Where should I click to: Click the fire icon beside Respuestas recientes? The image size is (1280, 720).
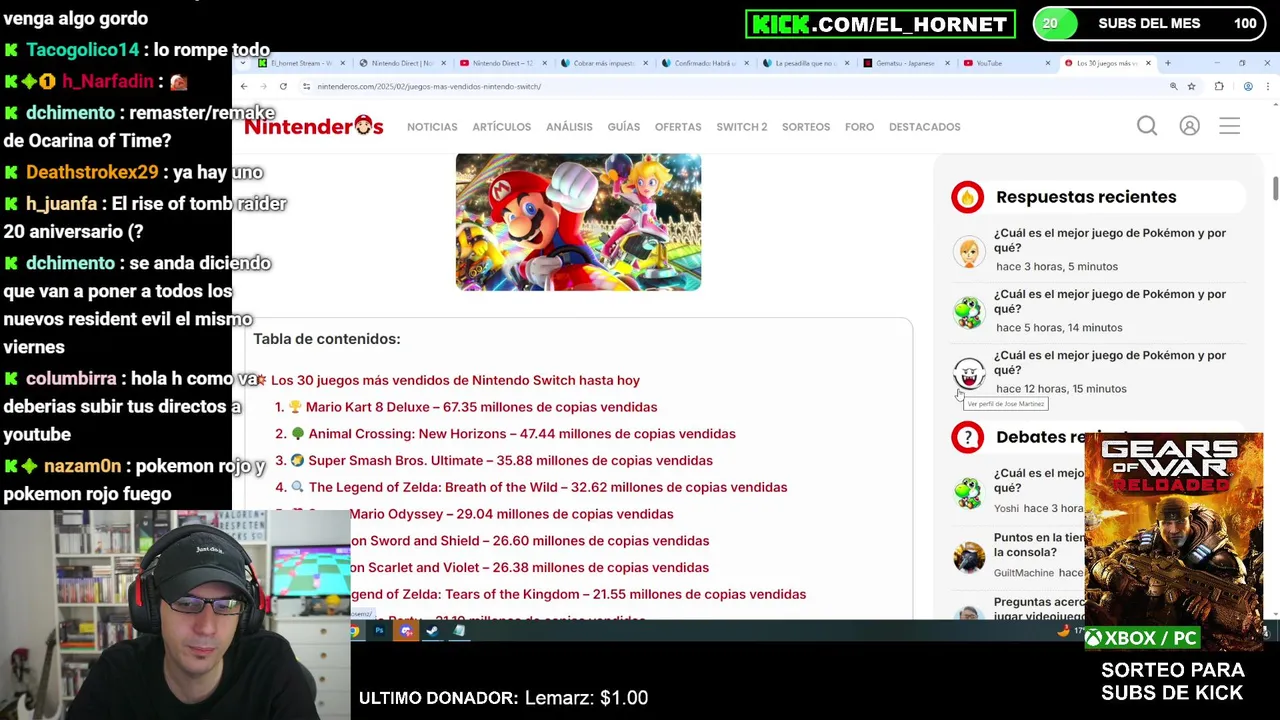(967, 197)
